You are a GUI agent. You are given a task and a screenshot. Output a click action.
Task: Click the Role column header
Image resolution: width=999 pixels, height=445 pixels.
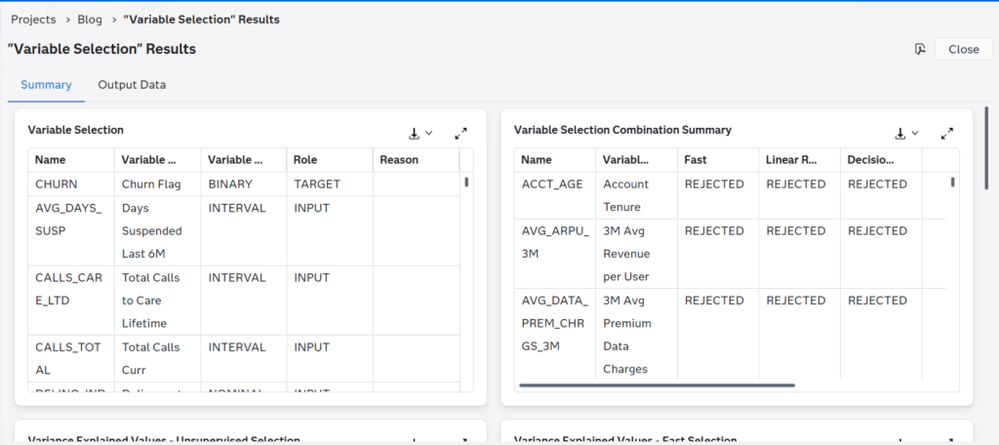330,160
